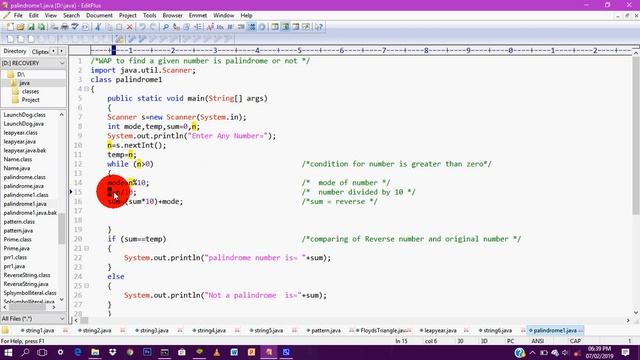The height and width of the screenshot is (360, 640).
Task: Switch to the Directory side panel tab
Action: pyautogui.click(x=15, y=51)
